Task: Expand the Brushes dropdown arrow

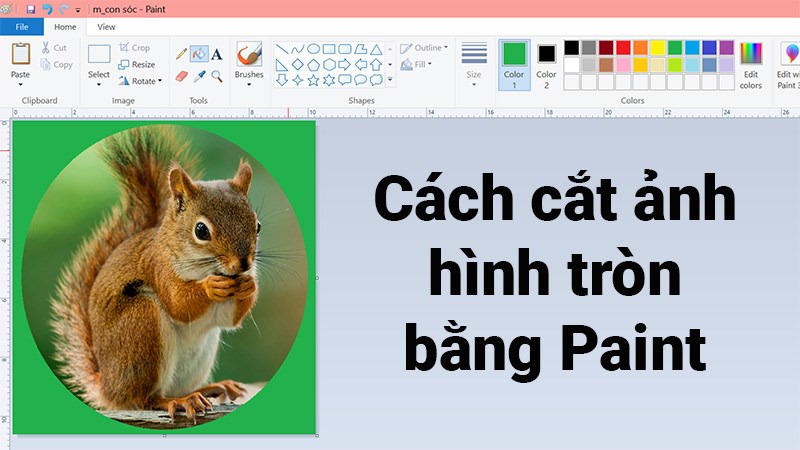Action: 249,85
